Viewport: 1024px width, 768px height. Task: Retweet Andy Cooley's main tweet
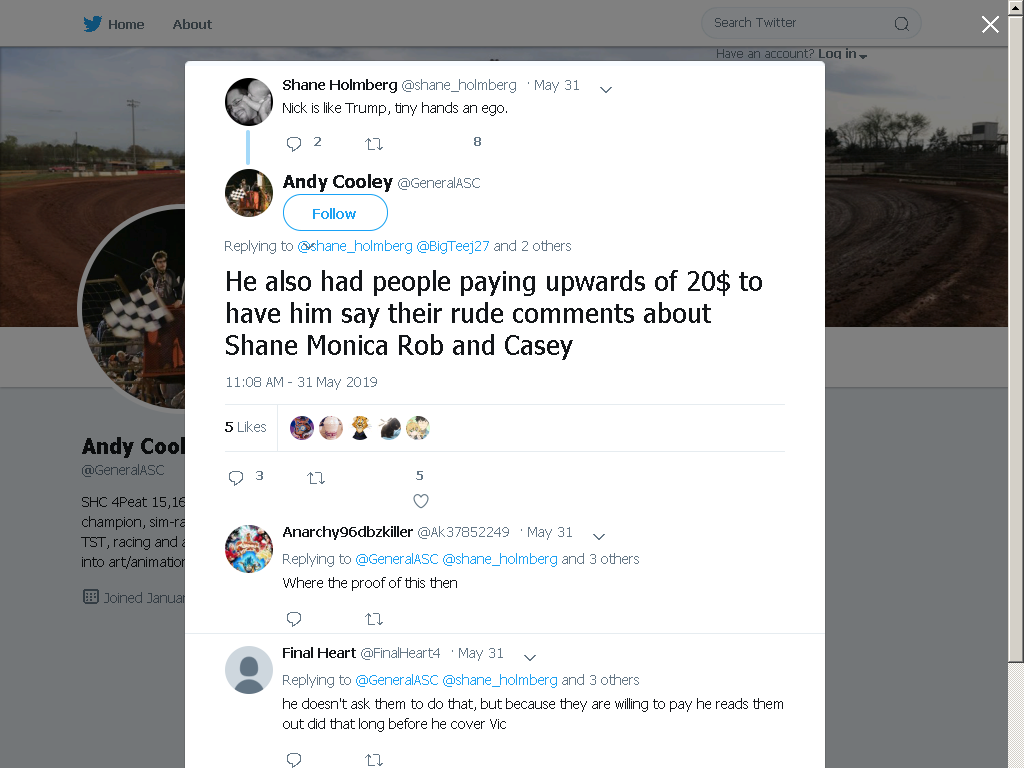316,478
